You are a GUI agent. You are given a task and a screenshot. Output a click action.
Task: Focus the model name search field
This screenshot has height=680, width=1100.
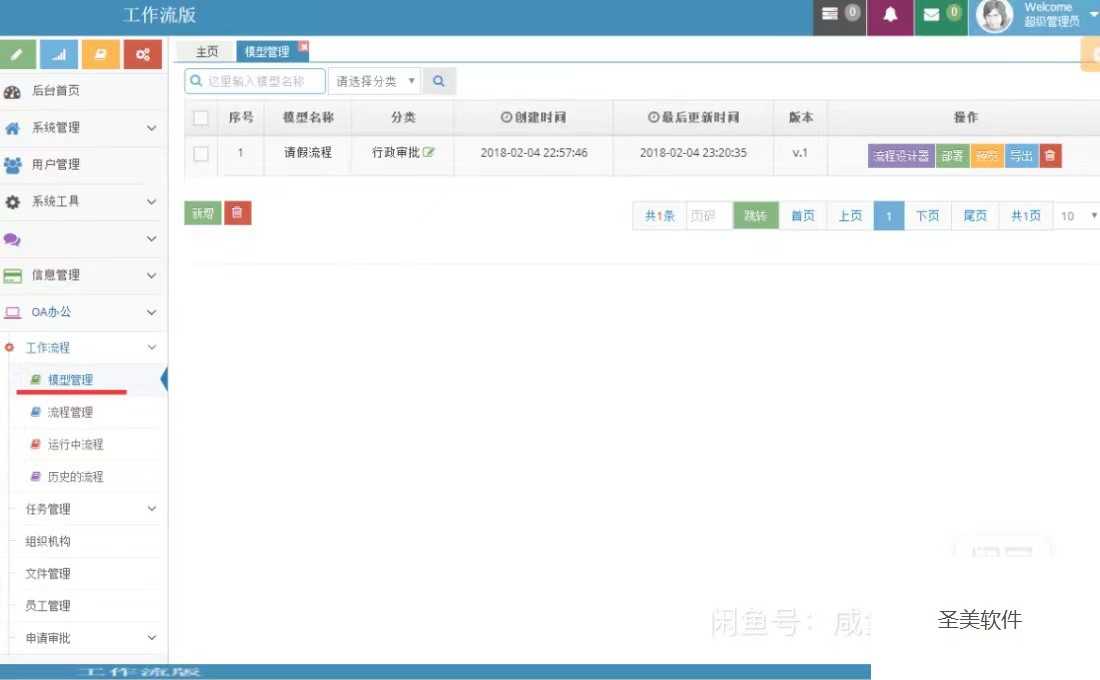coord(255,81)
